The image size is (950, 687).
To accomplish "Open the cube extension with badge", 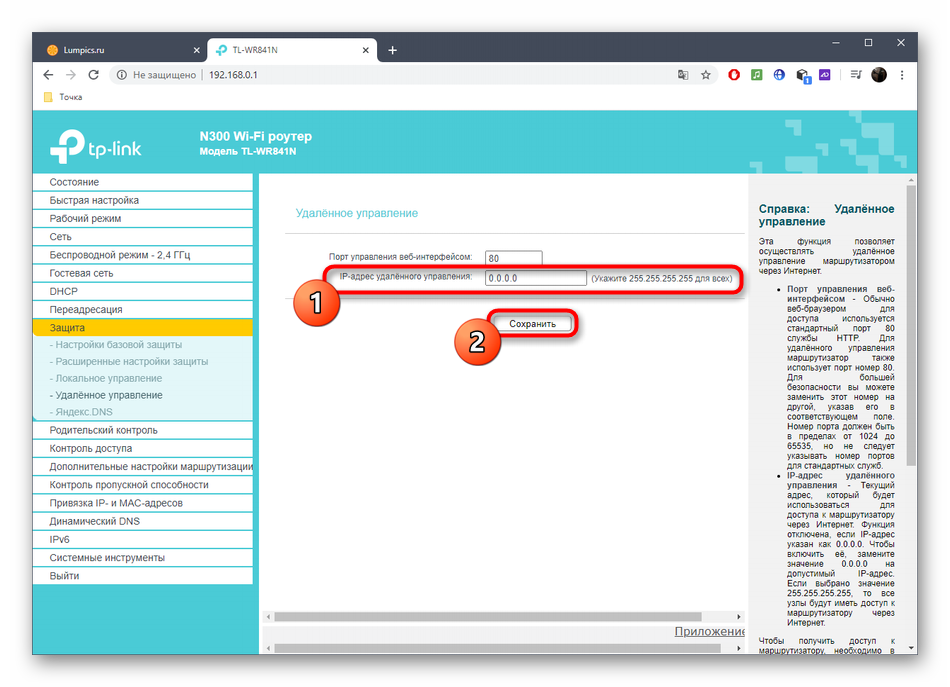I will pos(803,76).
